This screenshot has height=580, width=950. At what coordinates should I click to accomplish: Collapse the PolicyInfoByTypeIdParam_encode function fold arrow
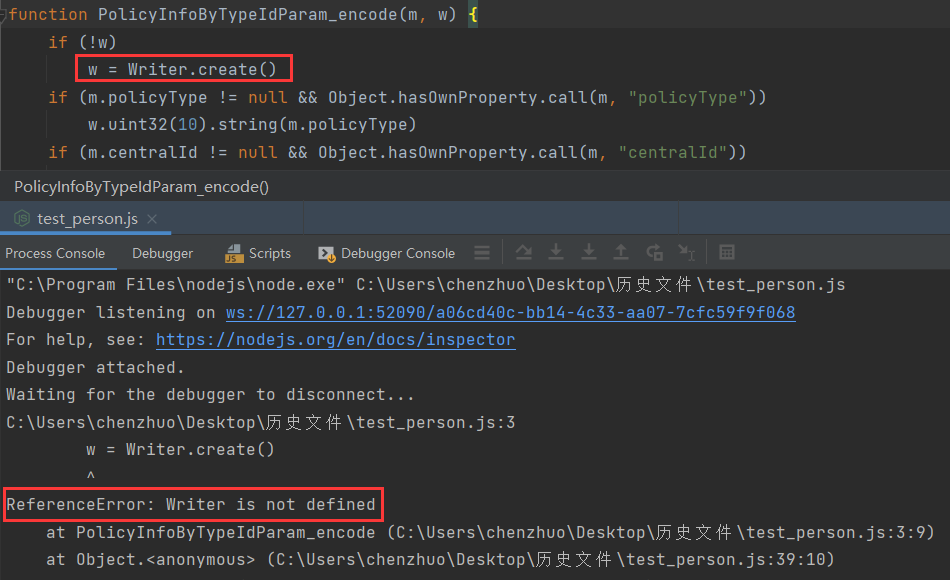(x=5, y=16)
